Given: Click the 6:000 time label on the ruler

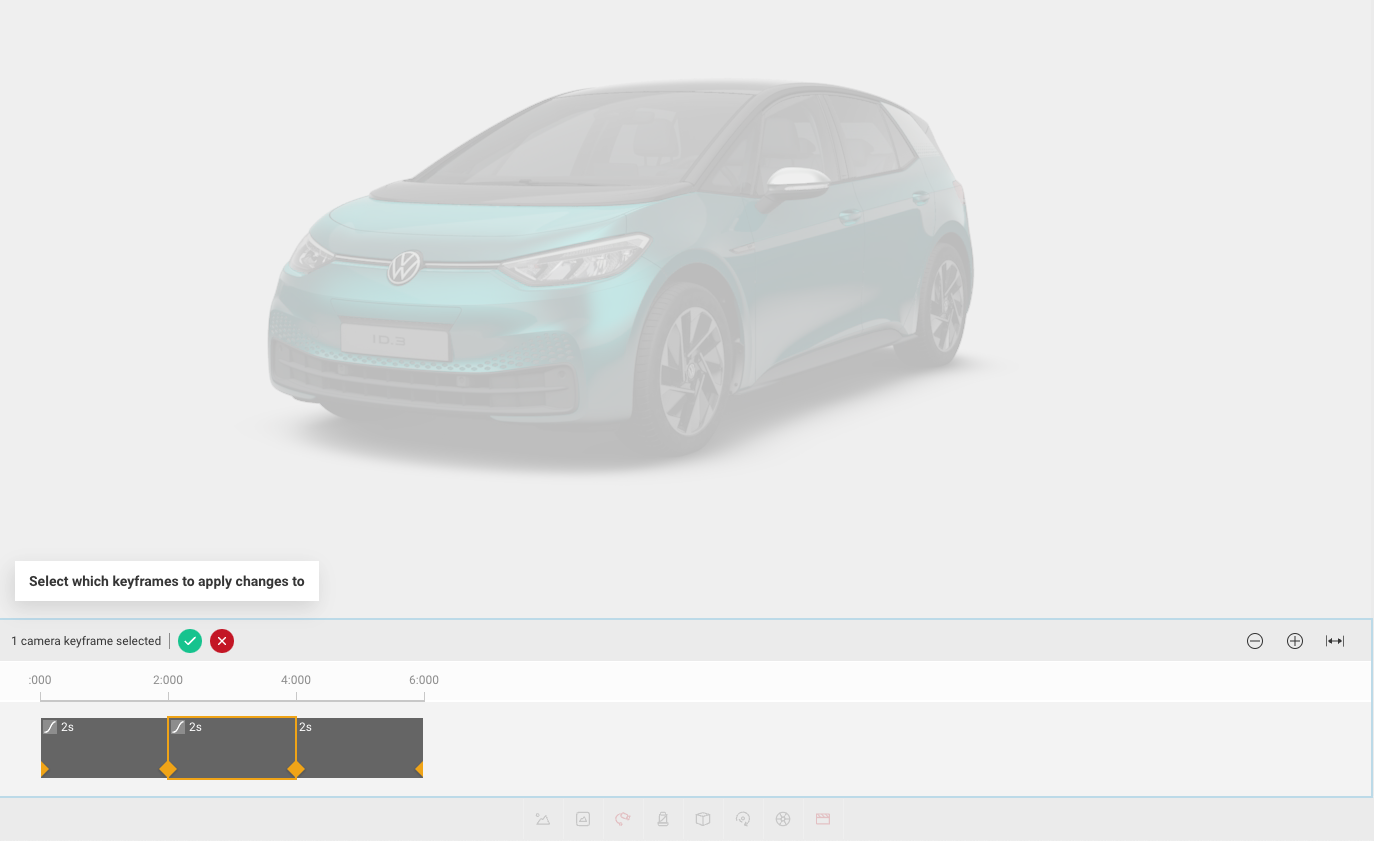Looking at the screenshot, I should coord(424,680).
